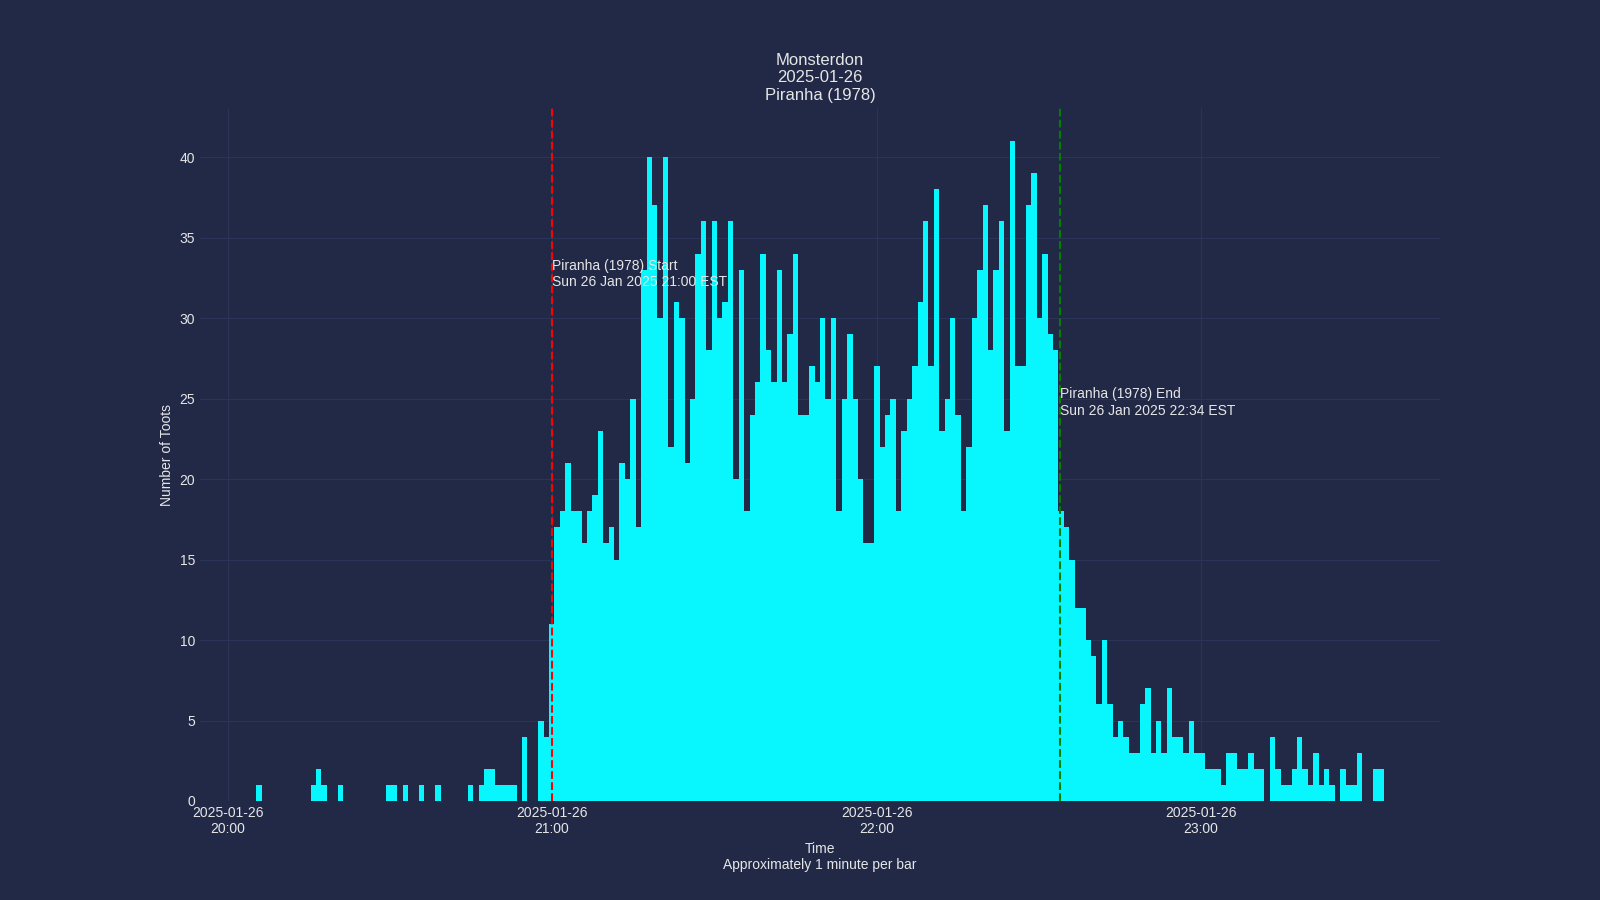Click the 10 y-axis tick label

[x=187, y=641]
